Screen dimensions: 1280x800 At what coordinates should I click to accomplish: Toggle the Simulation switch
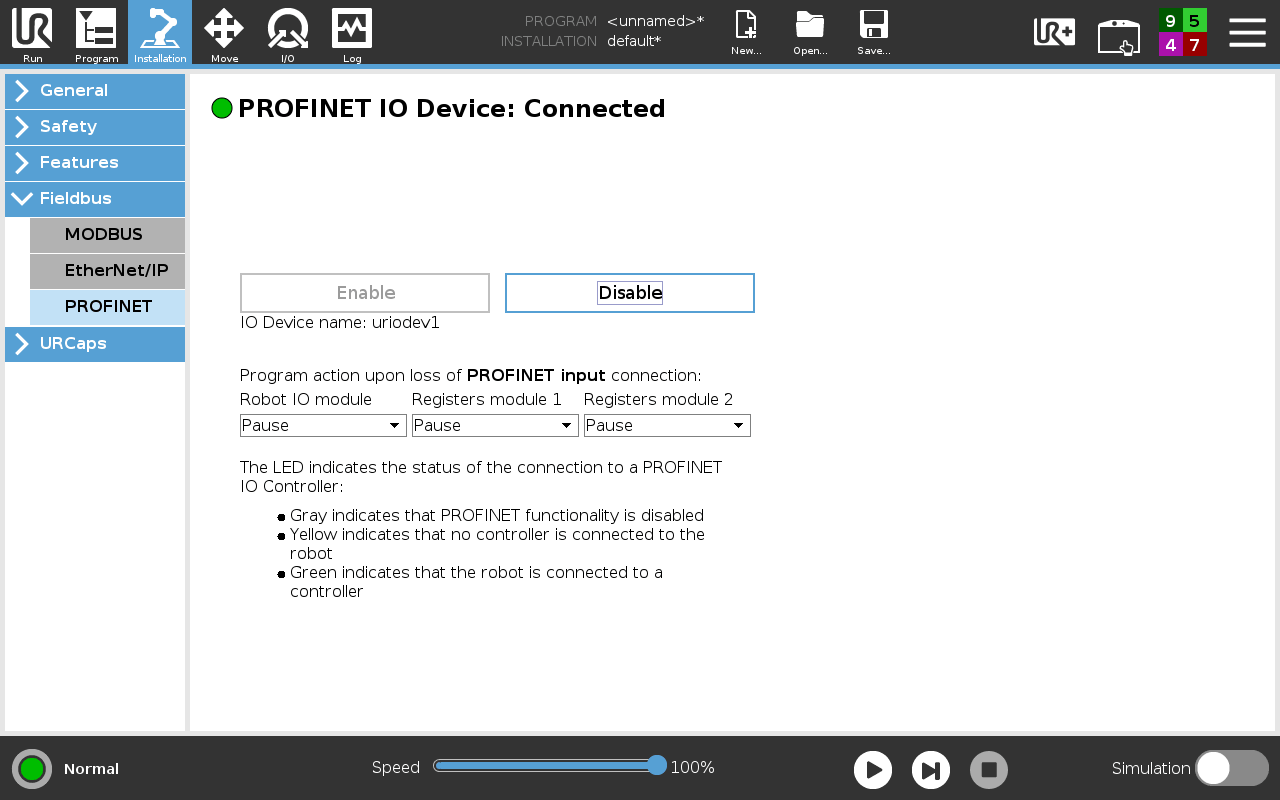[x=1232, y=768]
